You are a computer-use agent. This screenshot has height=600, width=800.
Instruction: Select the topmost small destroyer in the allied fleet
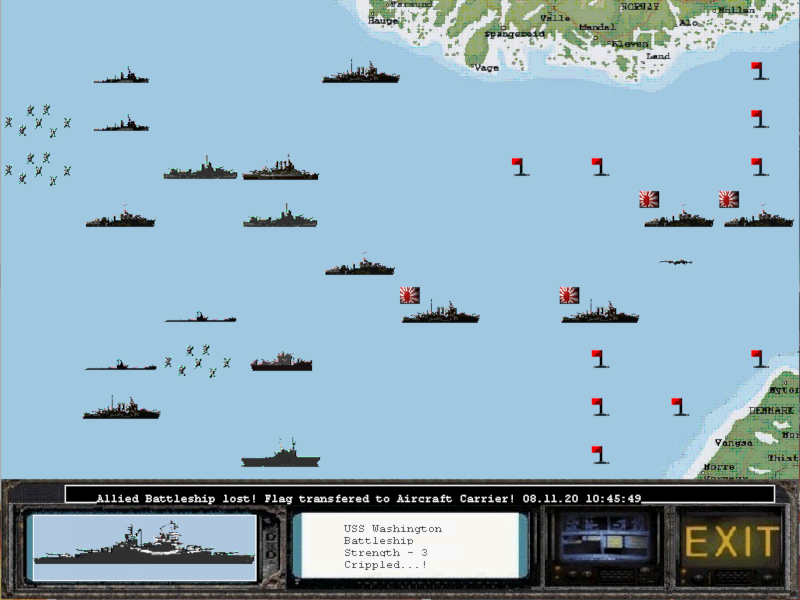(x=121, y=76)
